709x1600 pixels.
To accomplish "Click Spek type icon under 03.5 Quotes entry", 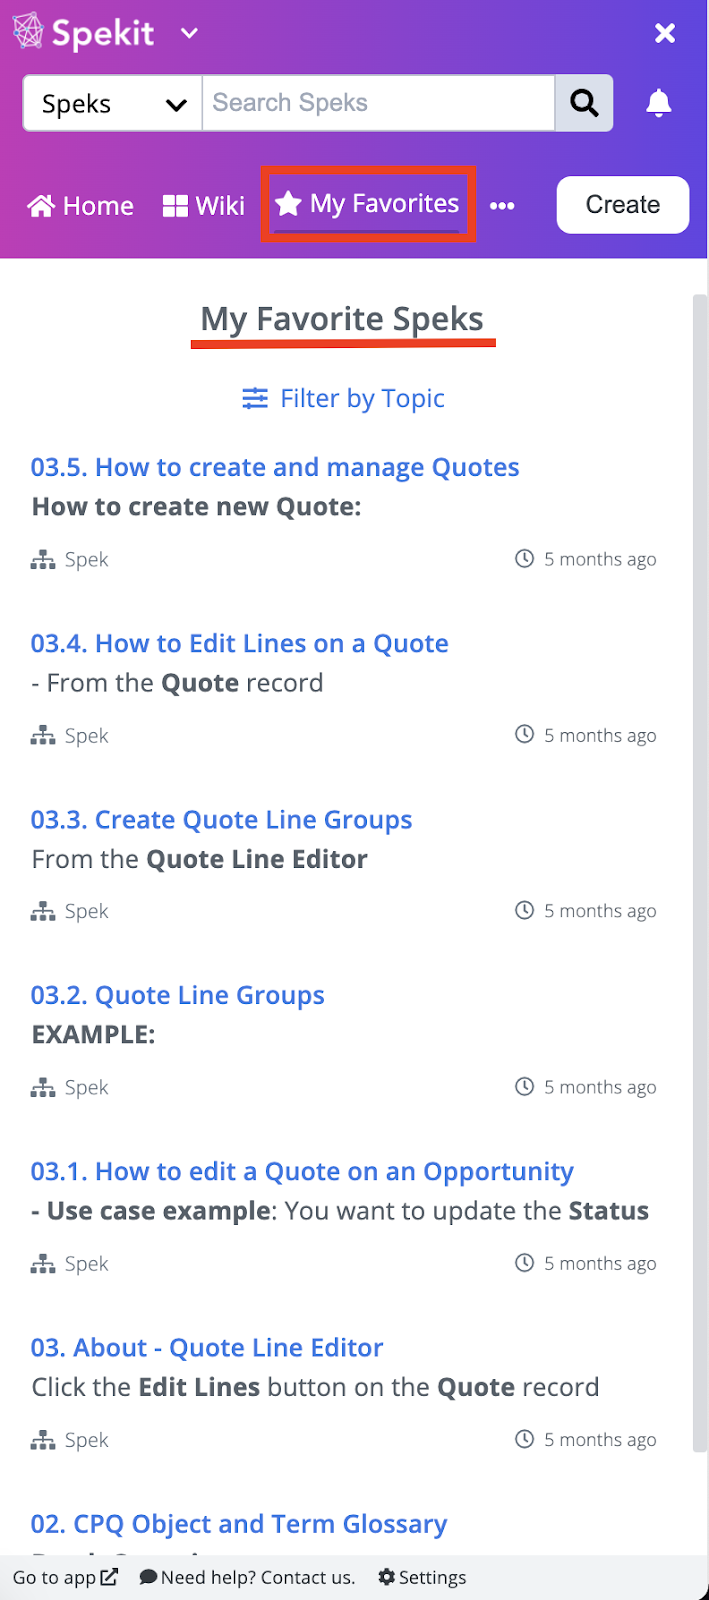I will pos(43,560).
